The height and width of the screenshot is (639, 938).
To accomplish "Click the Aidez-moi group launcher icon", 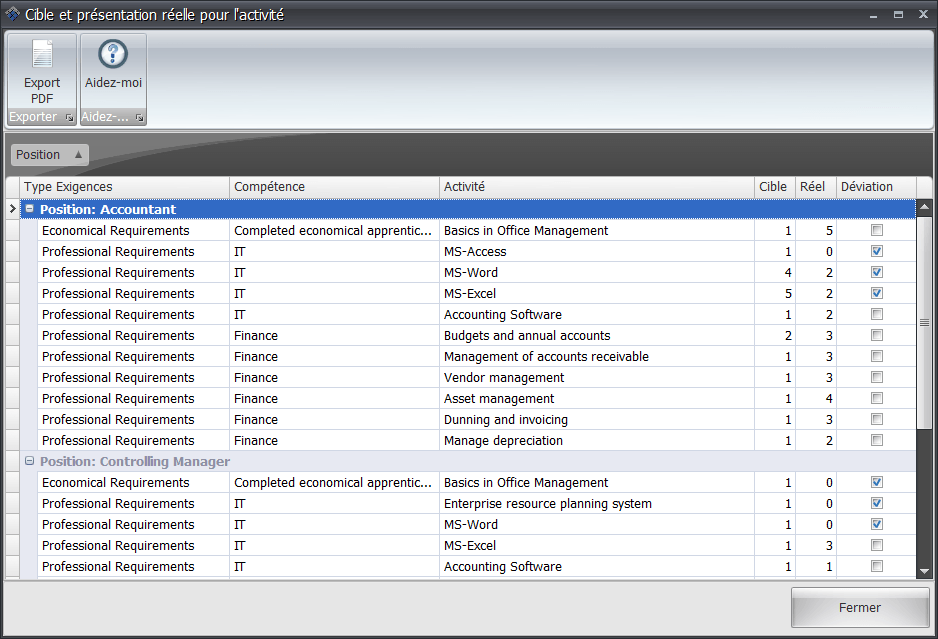I will (x=139, y=118).
